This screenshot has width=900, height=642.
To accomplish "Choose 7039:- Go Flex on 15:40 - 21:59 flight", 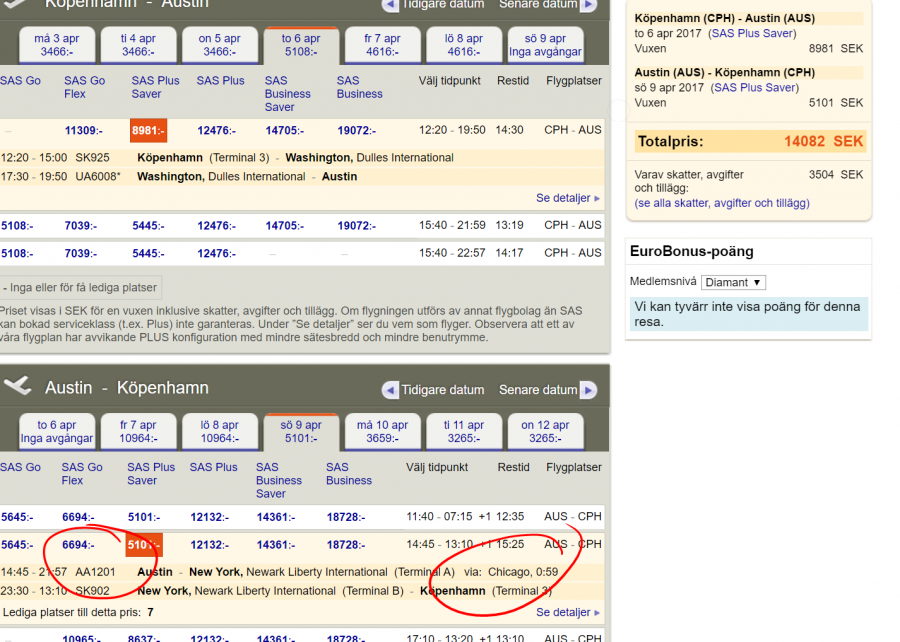I will pos(81,226).
